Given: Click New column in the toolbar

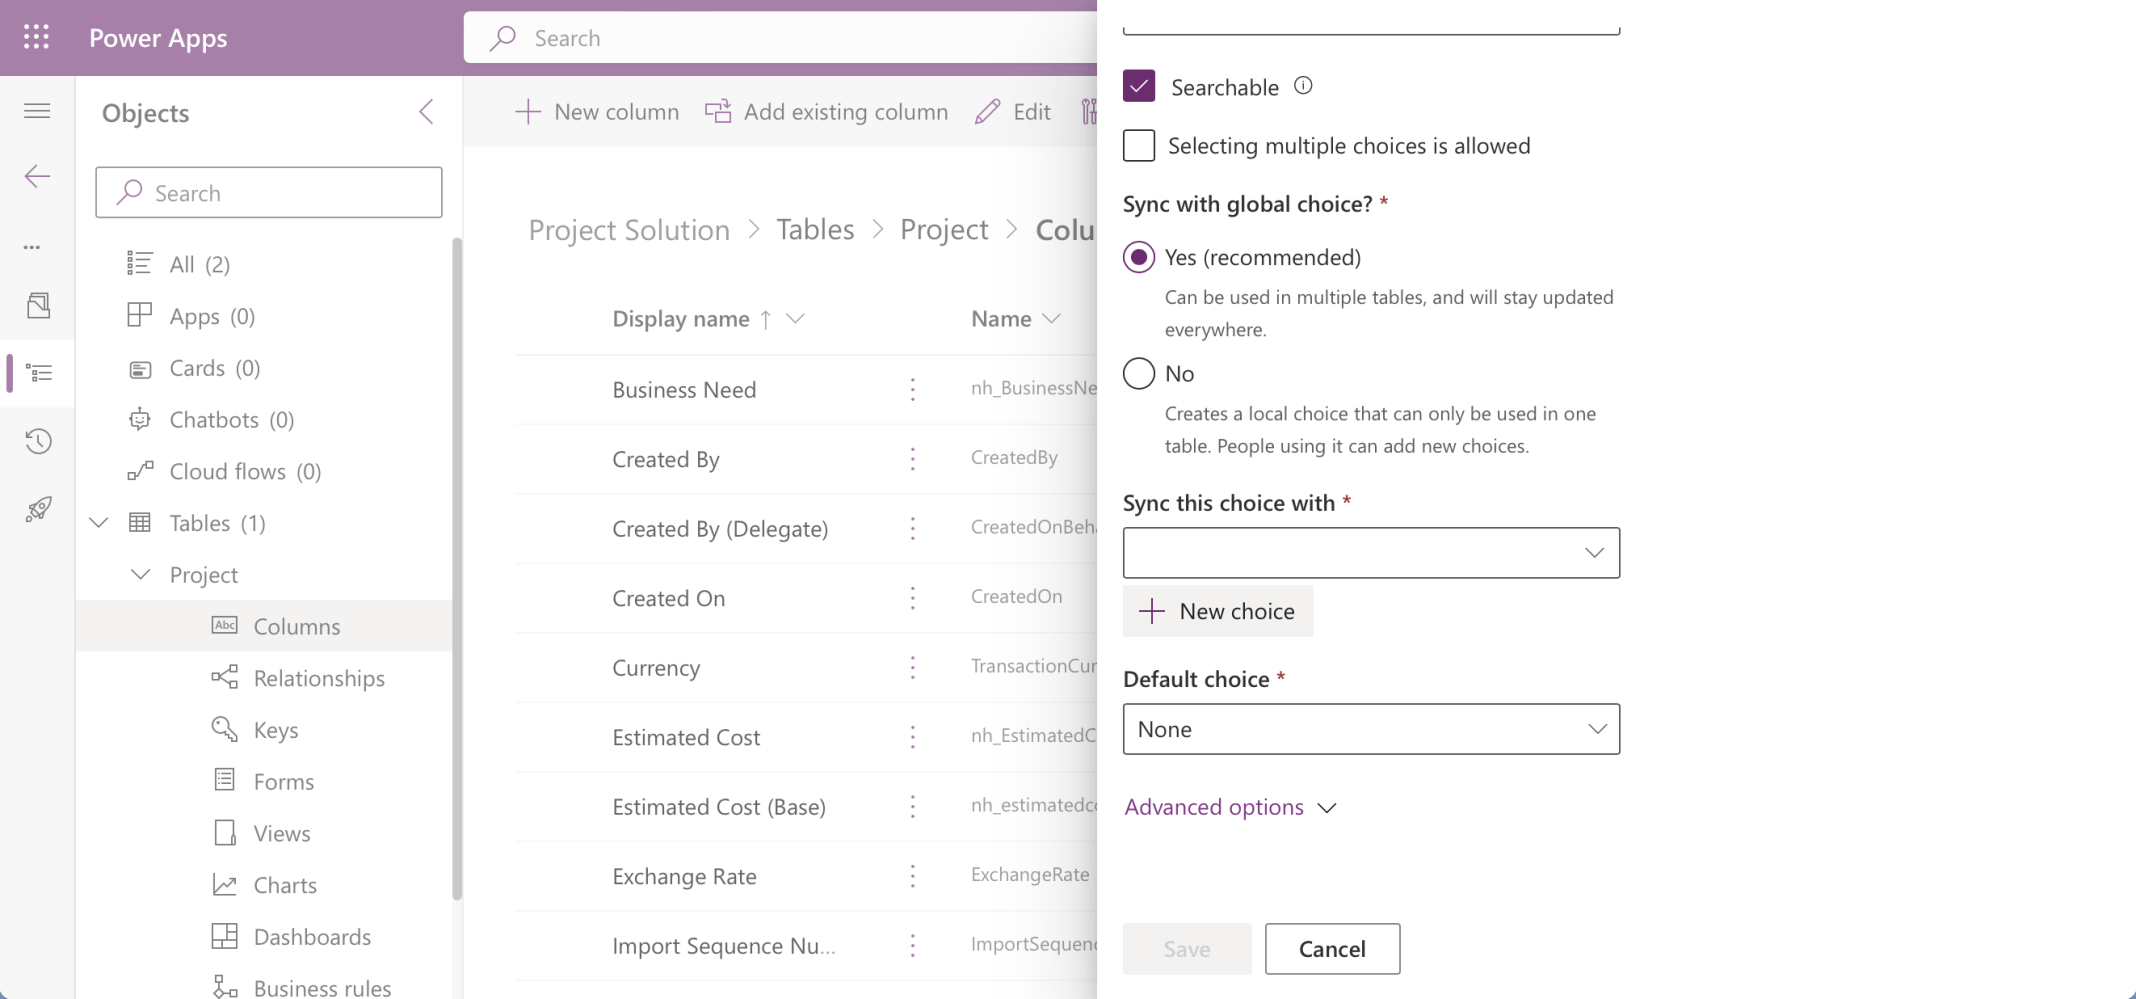Looking at the screenshot, I should point(597,112).
